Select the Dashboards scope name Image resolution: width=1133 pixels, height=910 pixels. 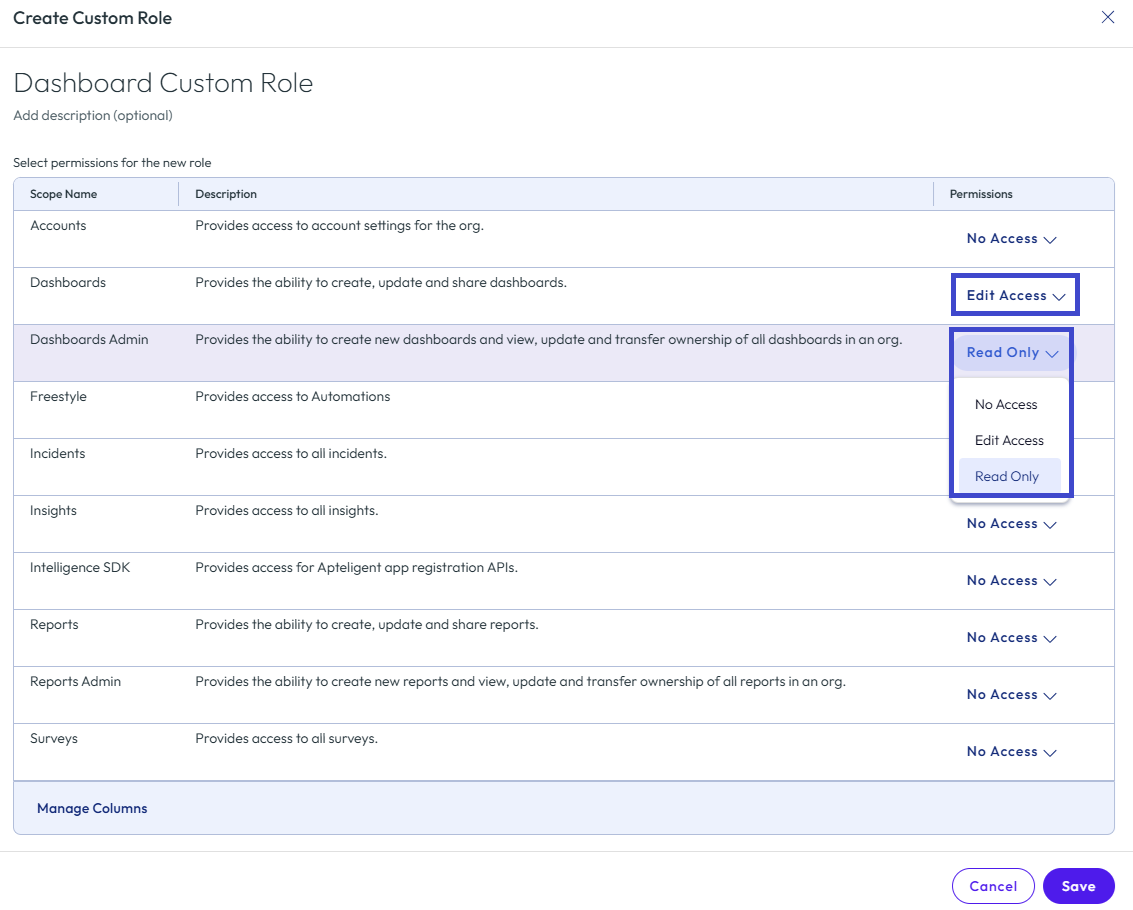pos(68,283)
